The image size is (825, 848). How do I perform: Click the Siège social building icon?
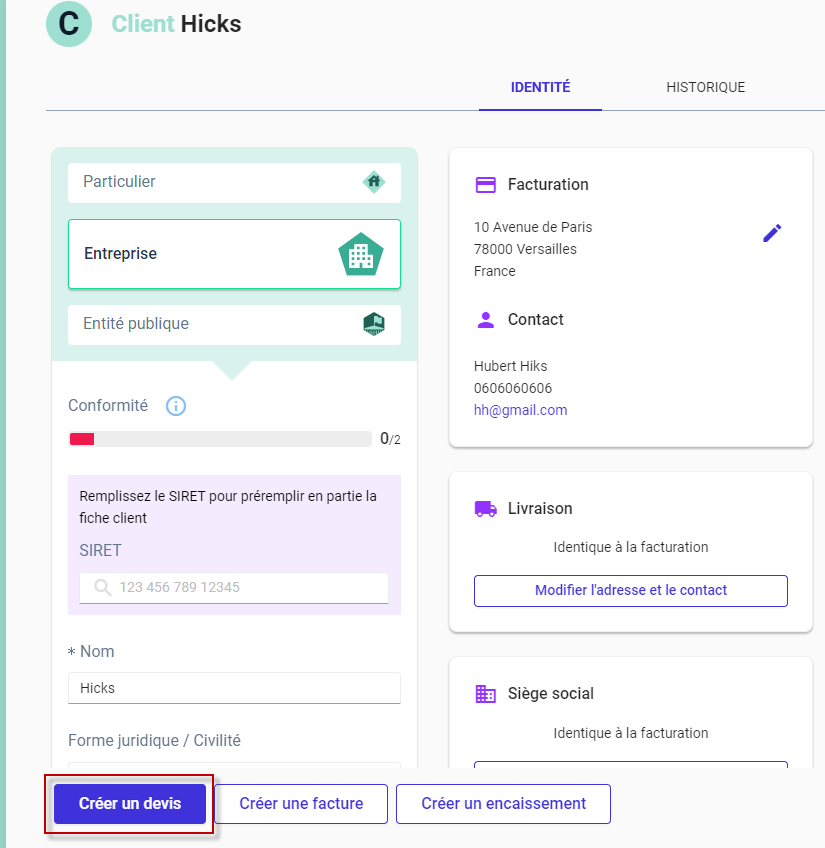click(485, 694)
